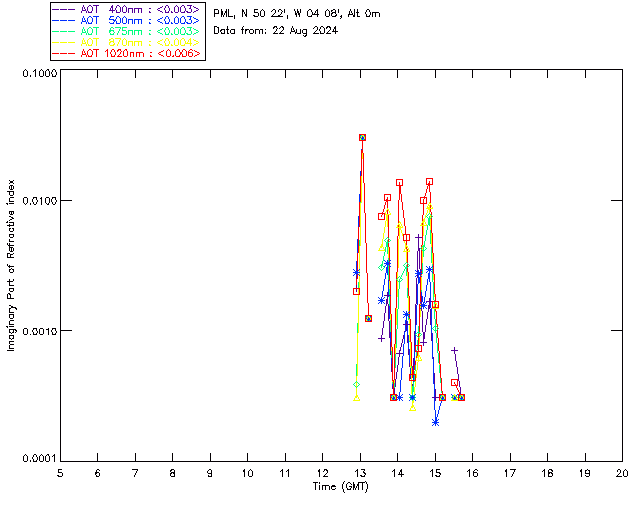Click the yellow triangle marker near 14.4
Image resolution: width=640 pixels, height=512 pixels.
pyautogui.click(x=413, y=407)
